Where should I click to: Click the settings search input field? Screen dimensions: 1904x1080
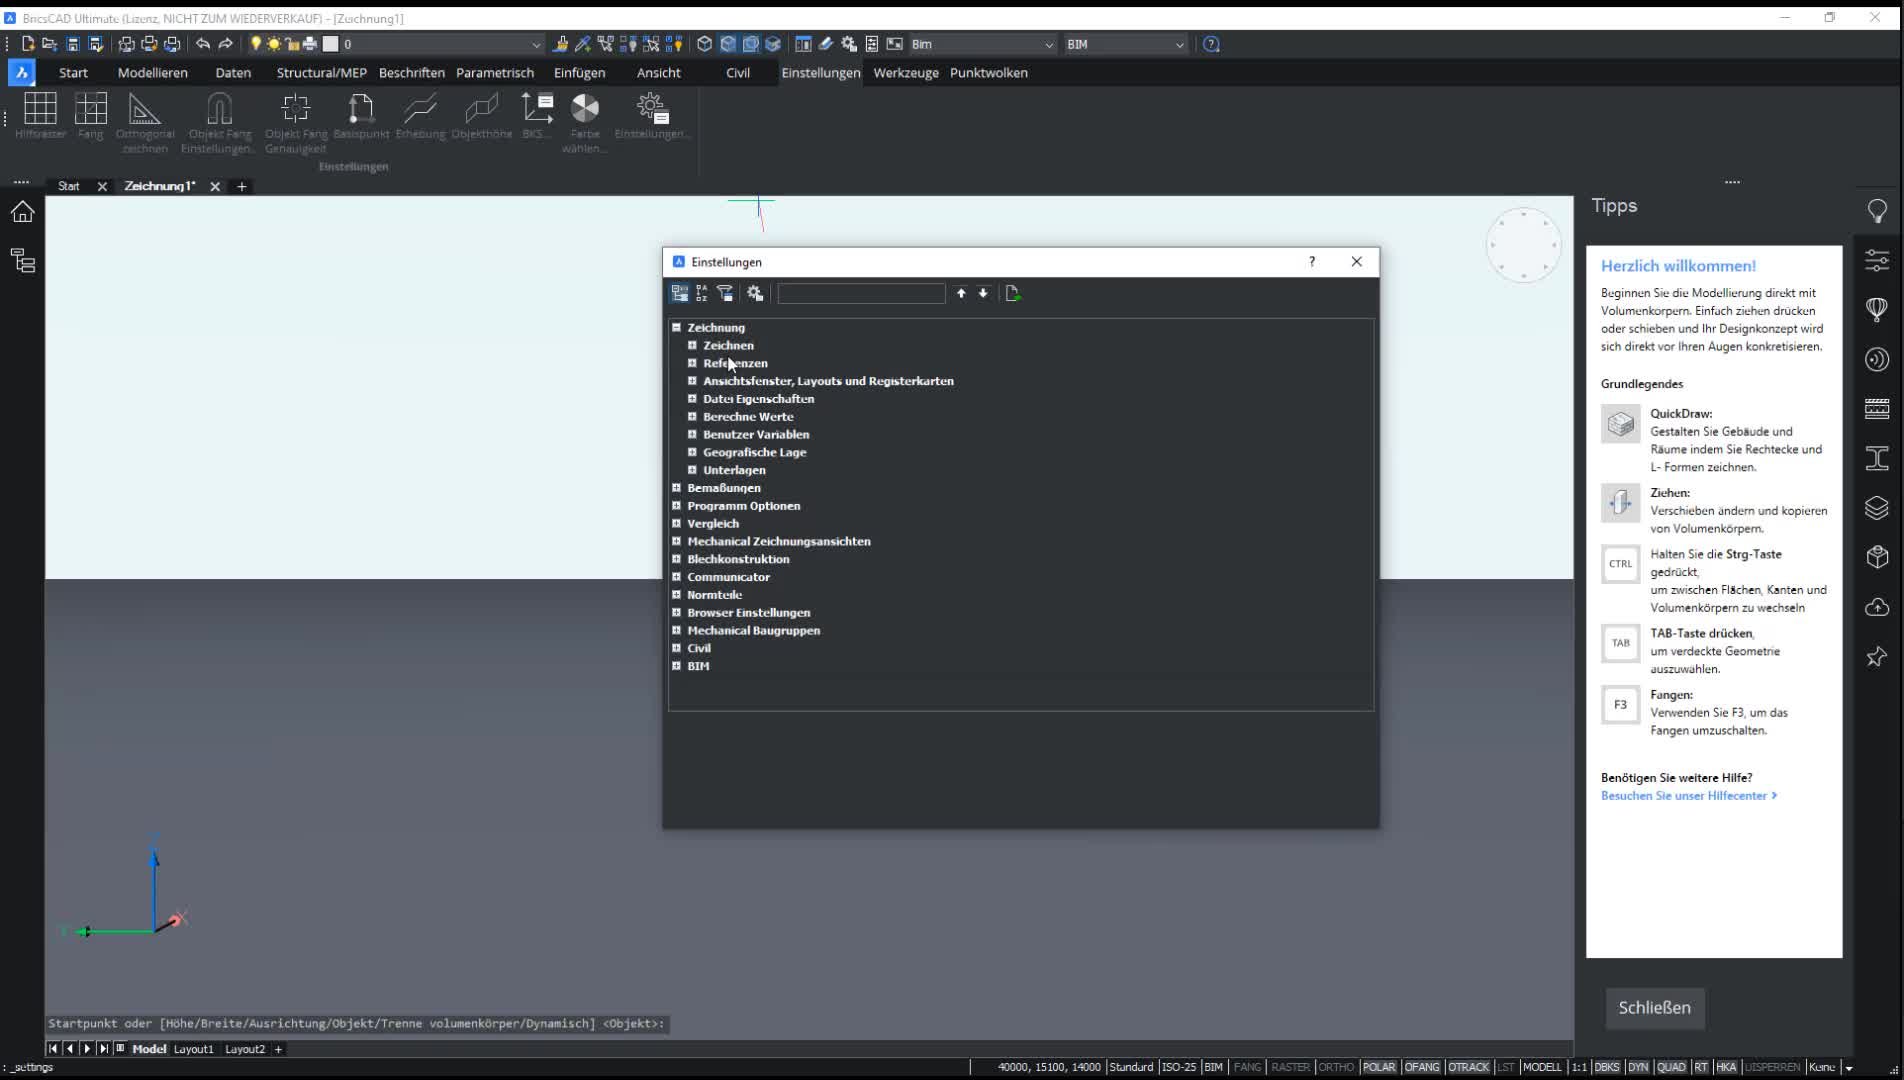pos(861,293)
